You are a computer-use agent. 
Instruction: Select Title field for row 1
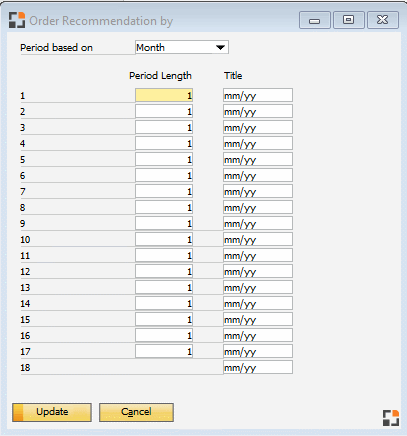click(258, 95)
